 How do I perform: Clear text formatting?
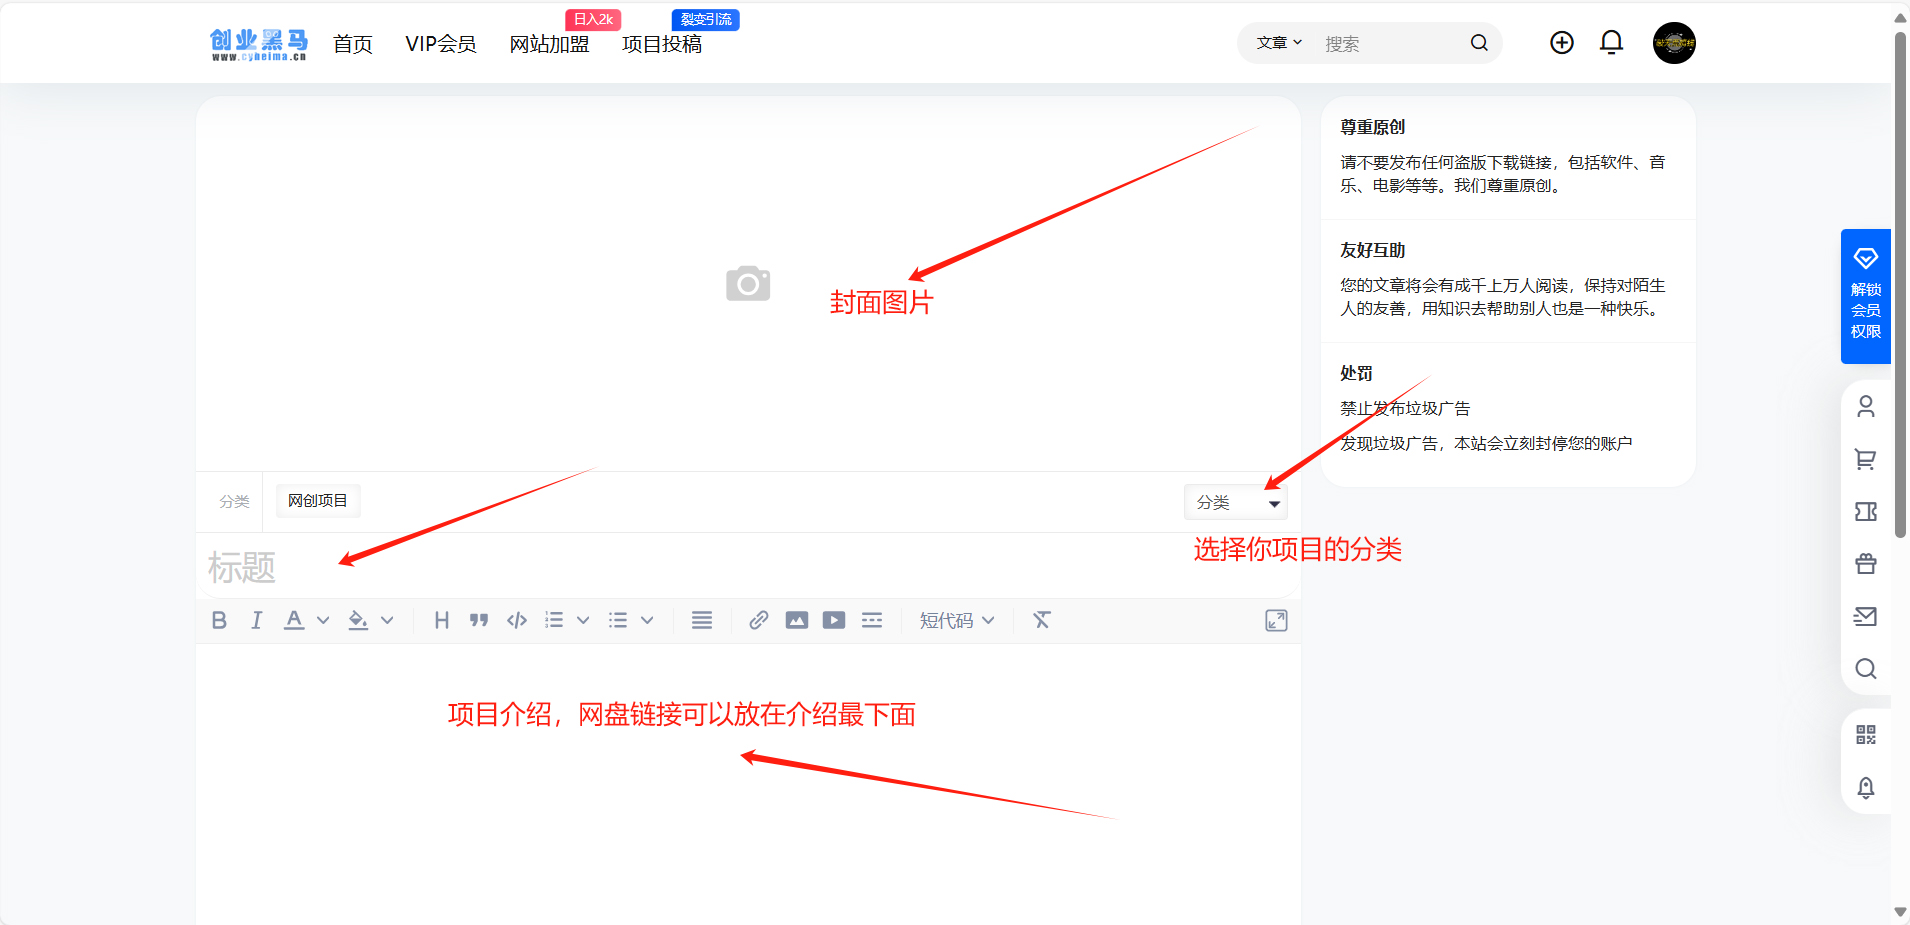1041,620
